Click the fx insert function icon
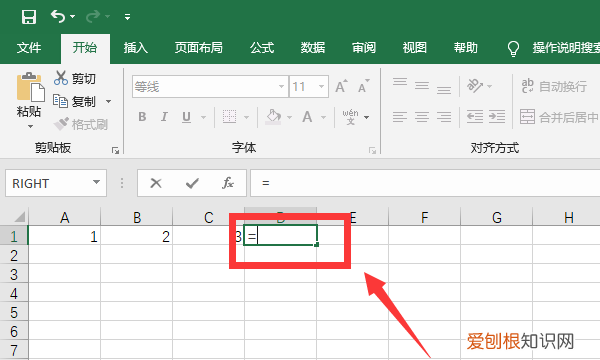 228,183
